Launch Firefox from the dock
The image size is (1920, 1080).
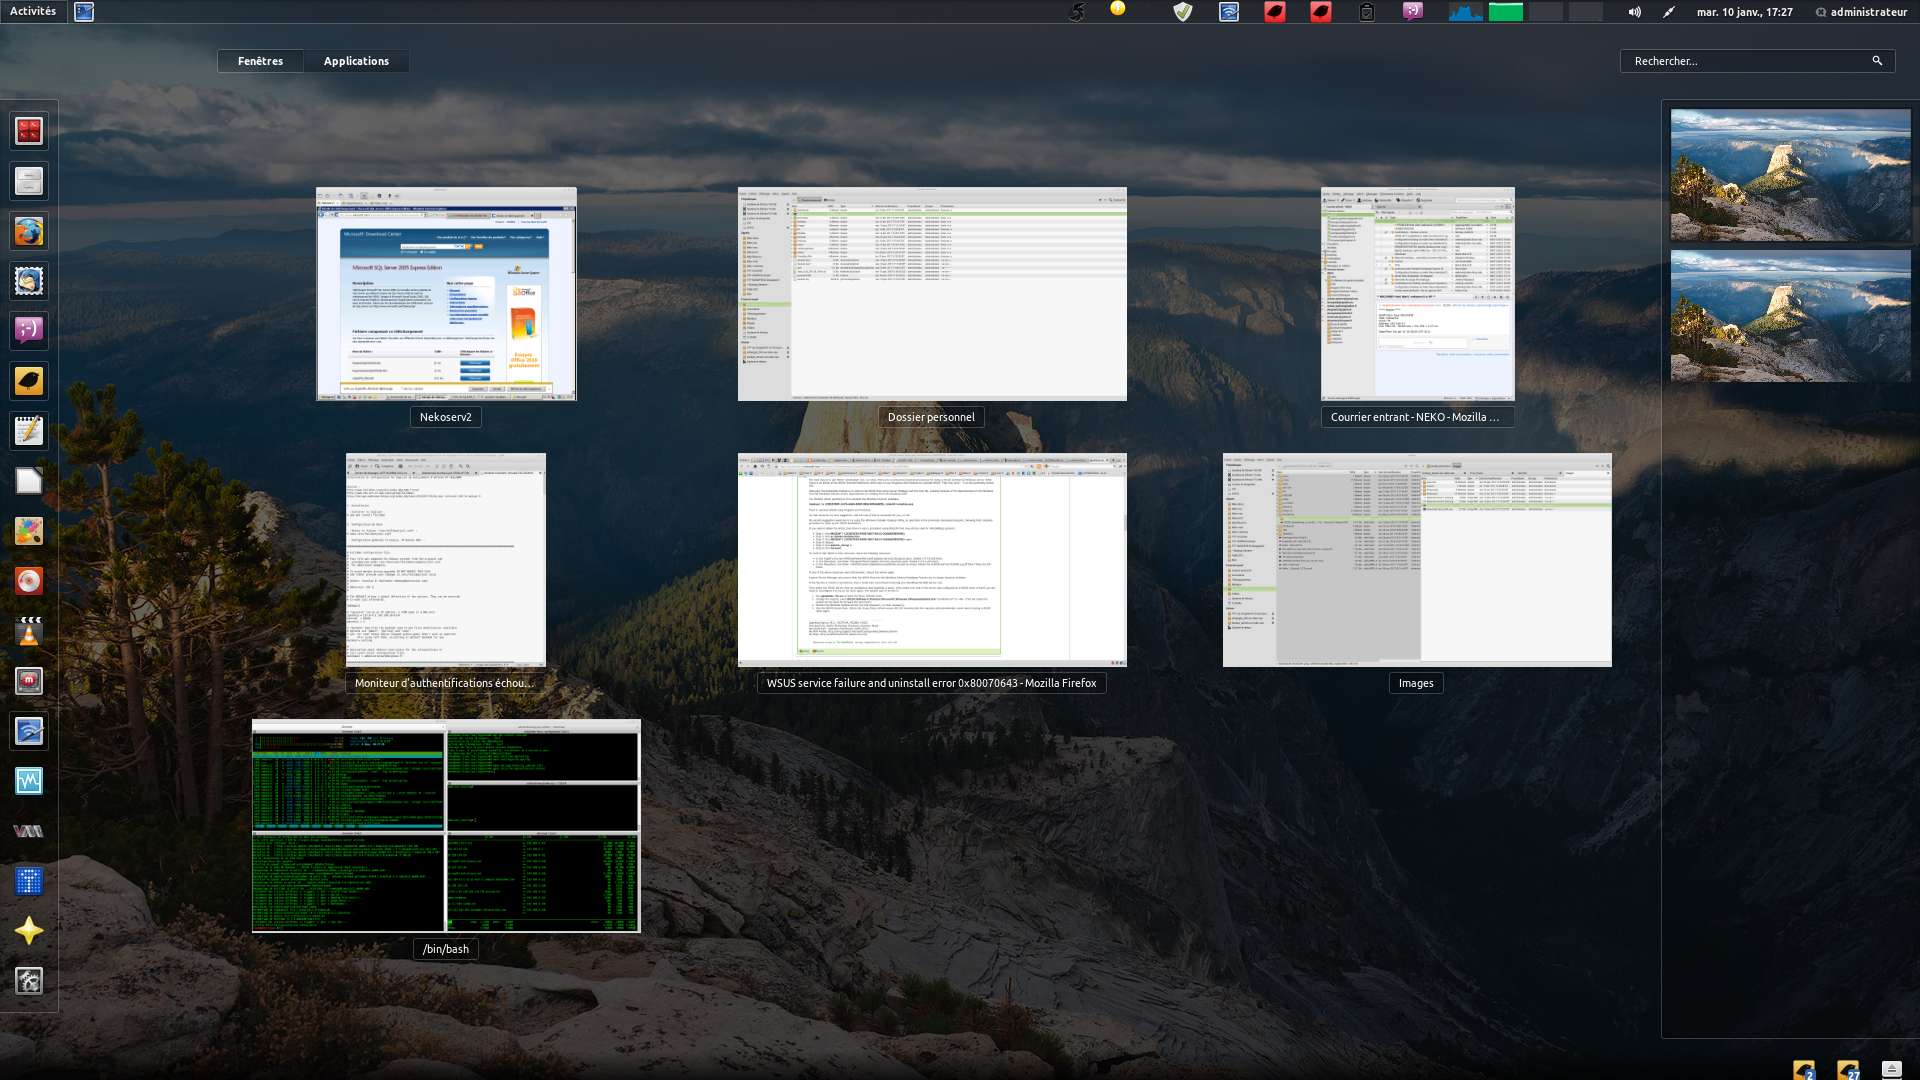(29, 231)
